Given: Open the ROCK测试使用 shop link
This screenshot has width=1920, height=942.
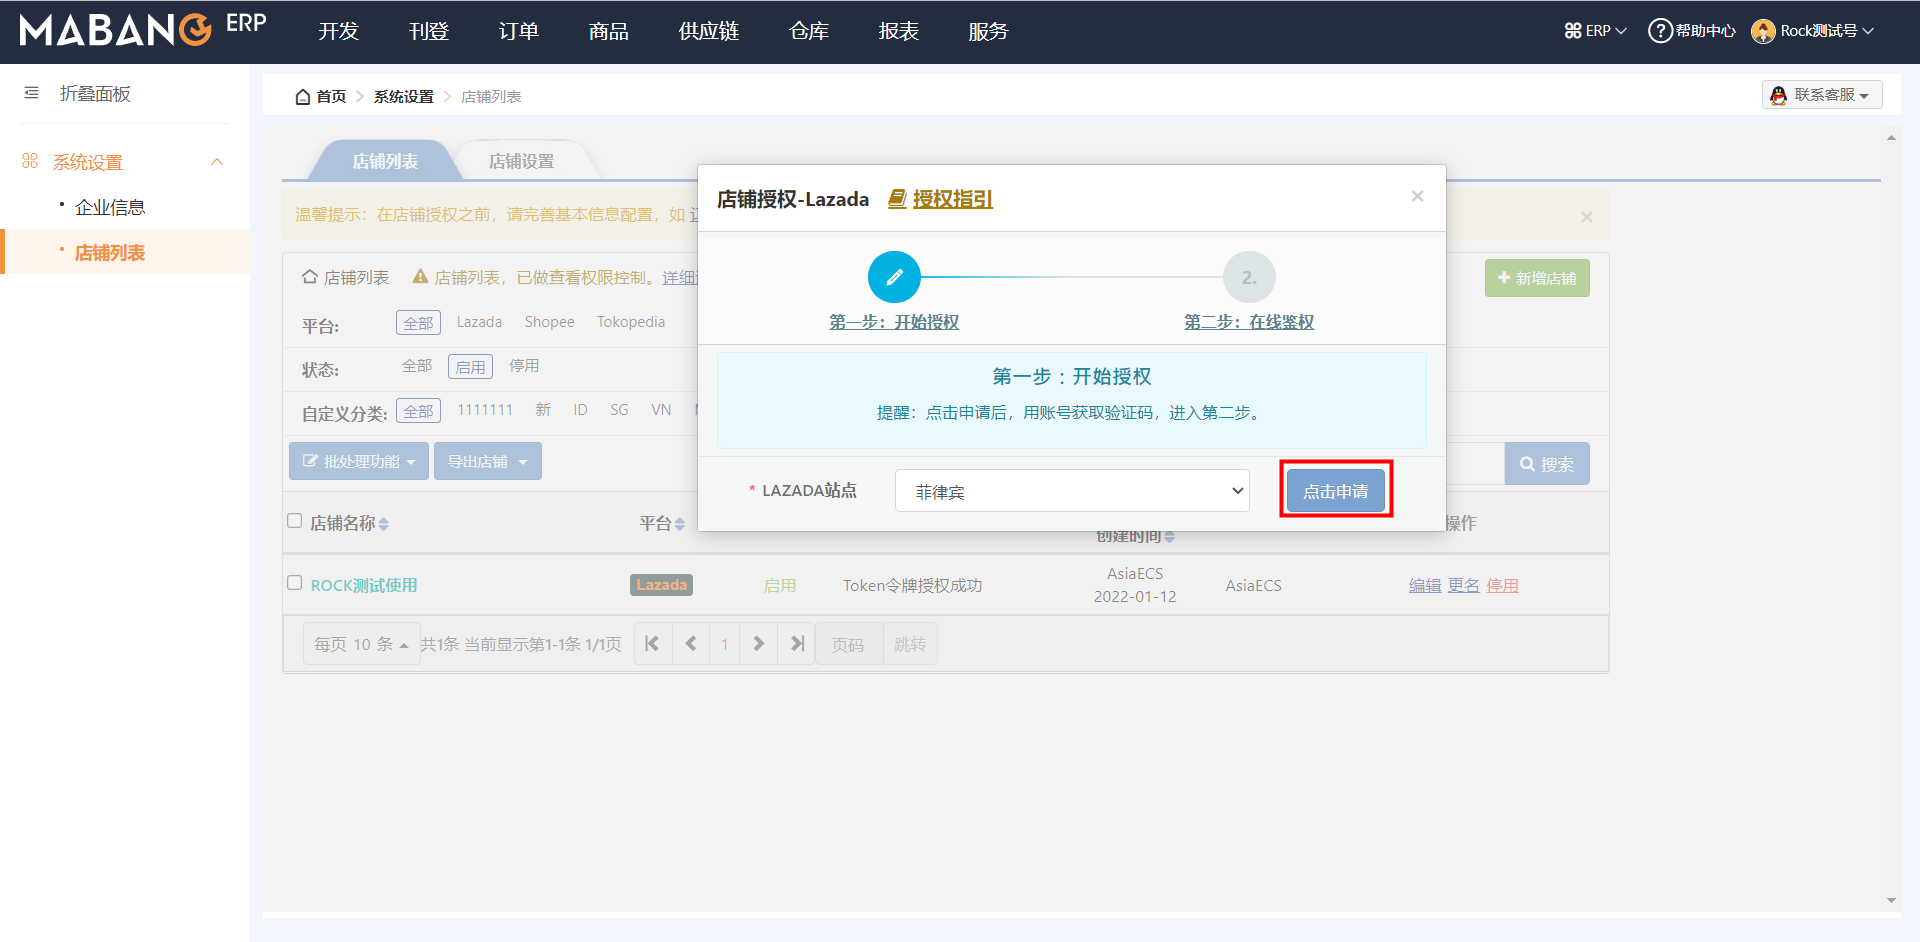Looking at the screenshot, I should point(364,586).
